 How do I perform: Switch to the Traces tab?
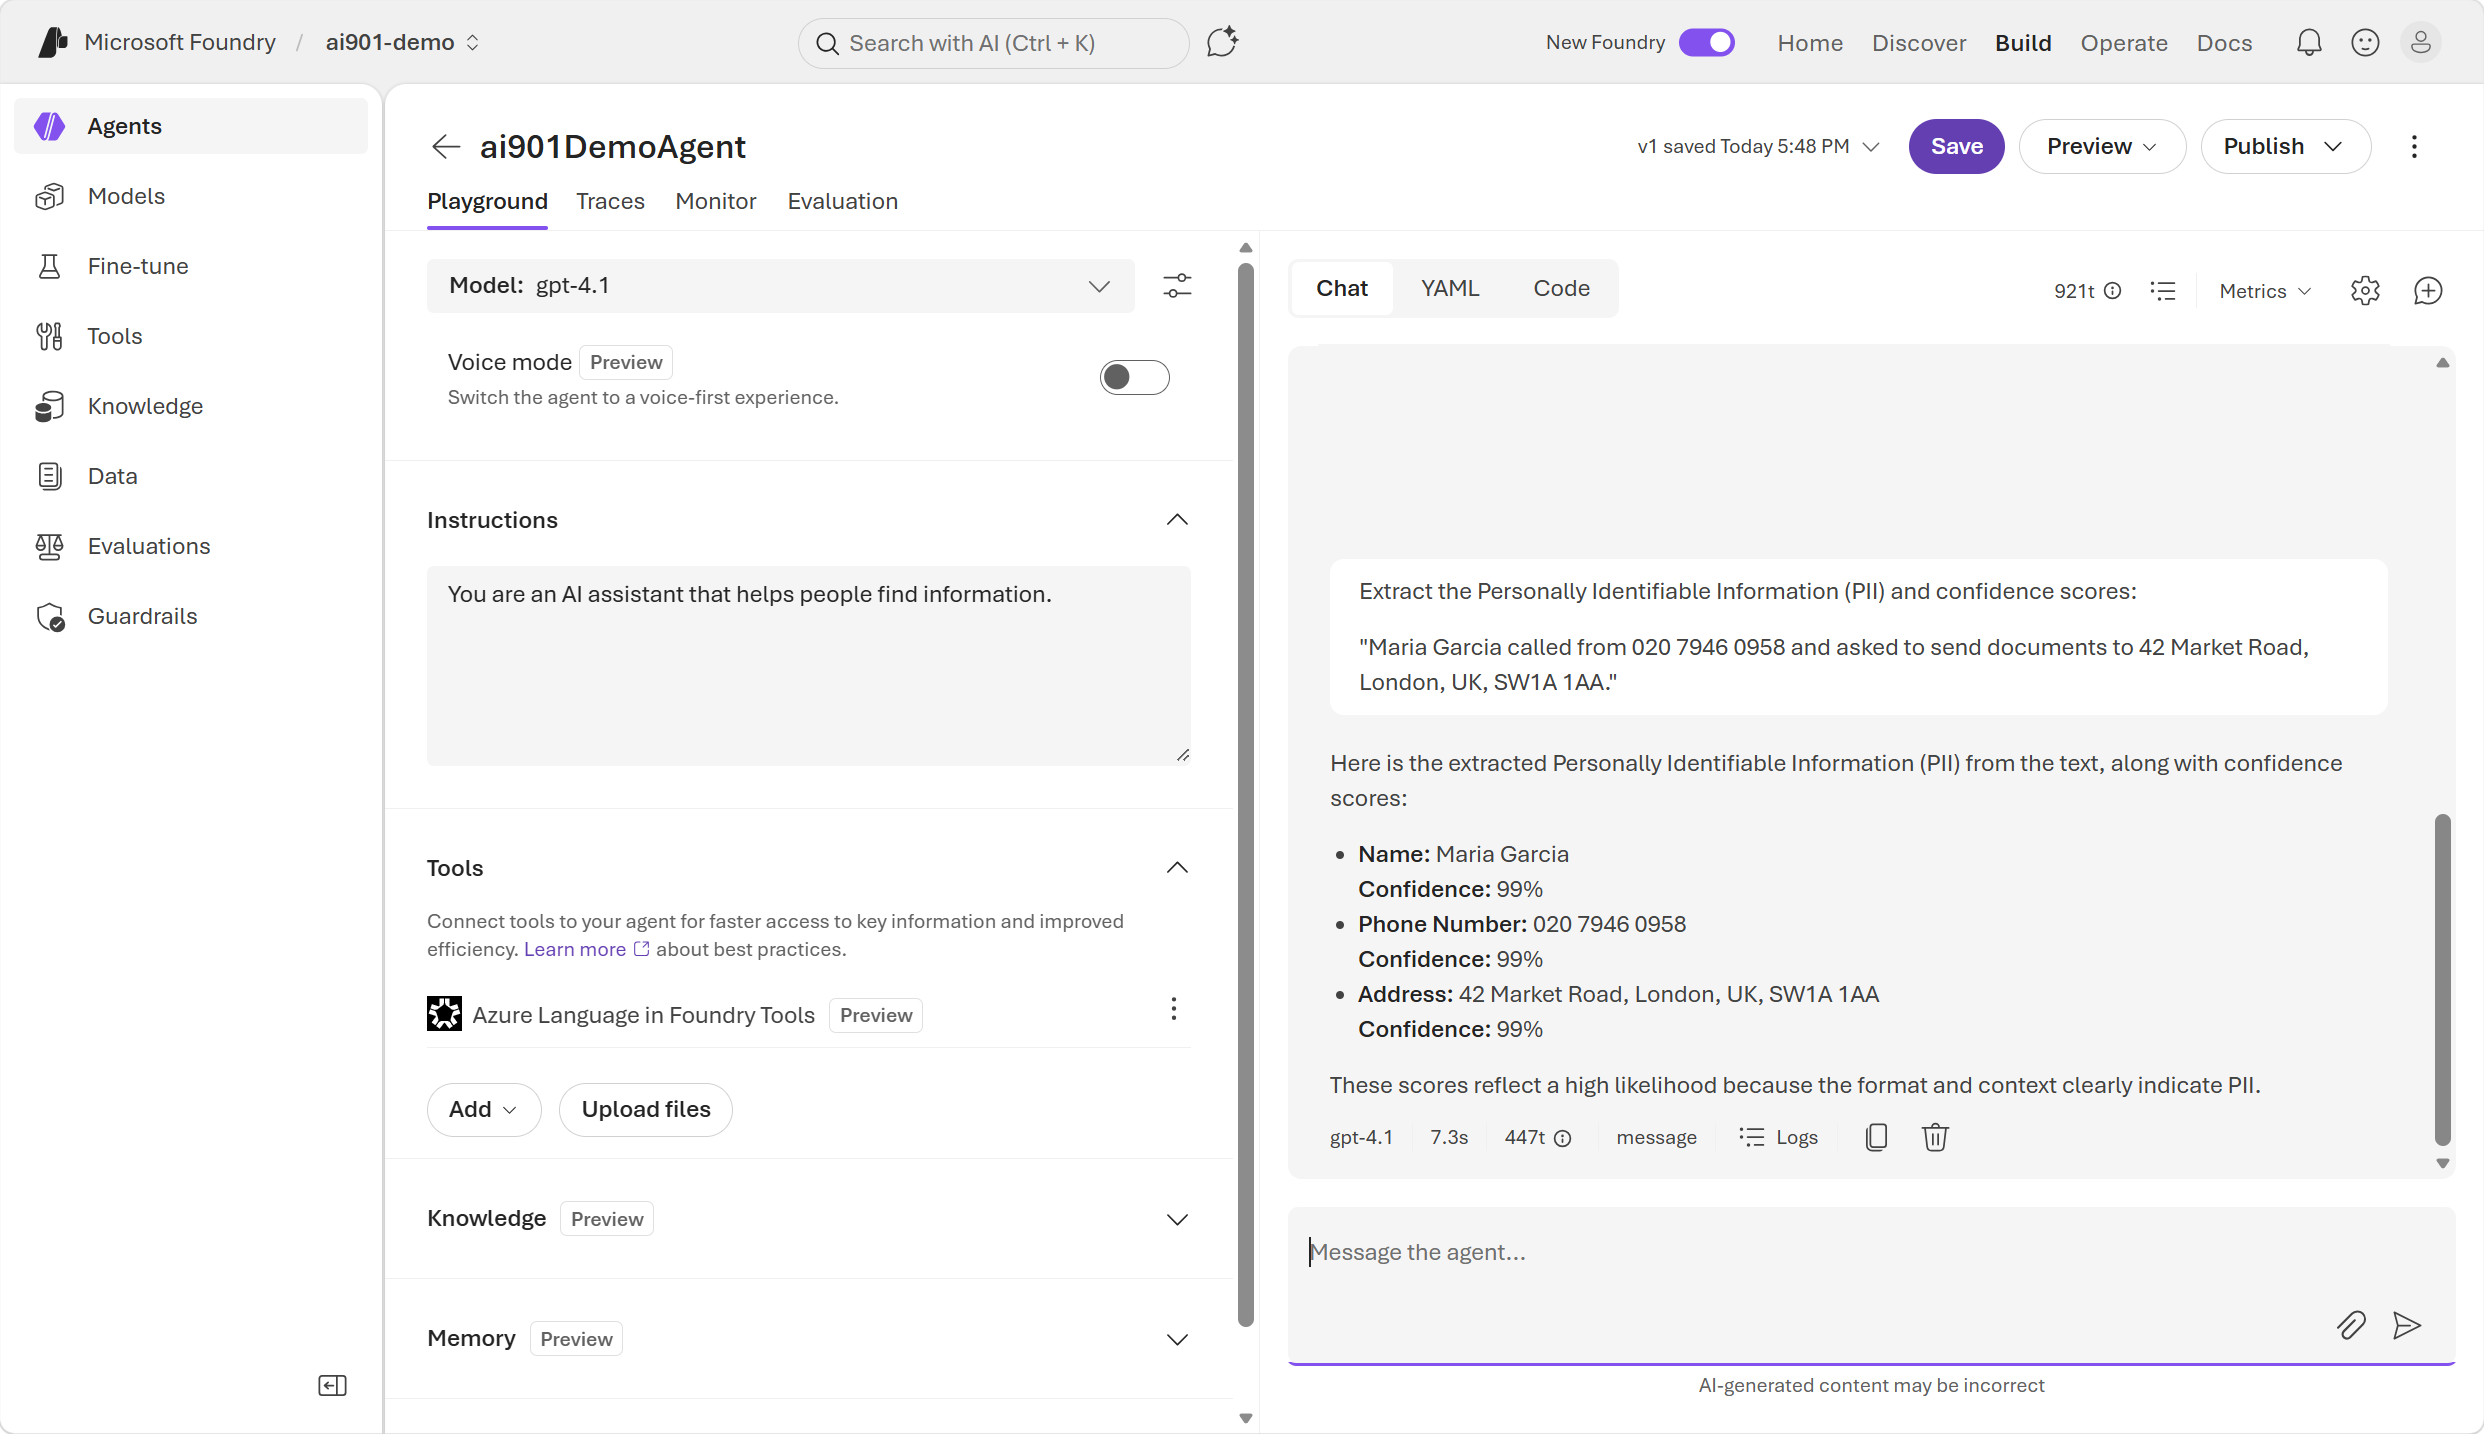pyautogui.click(x=610, y=201)
